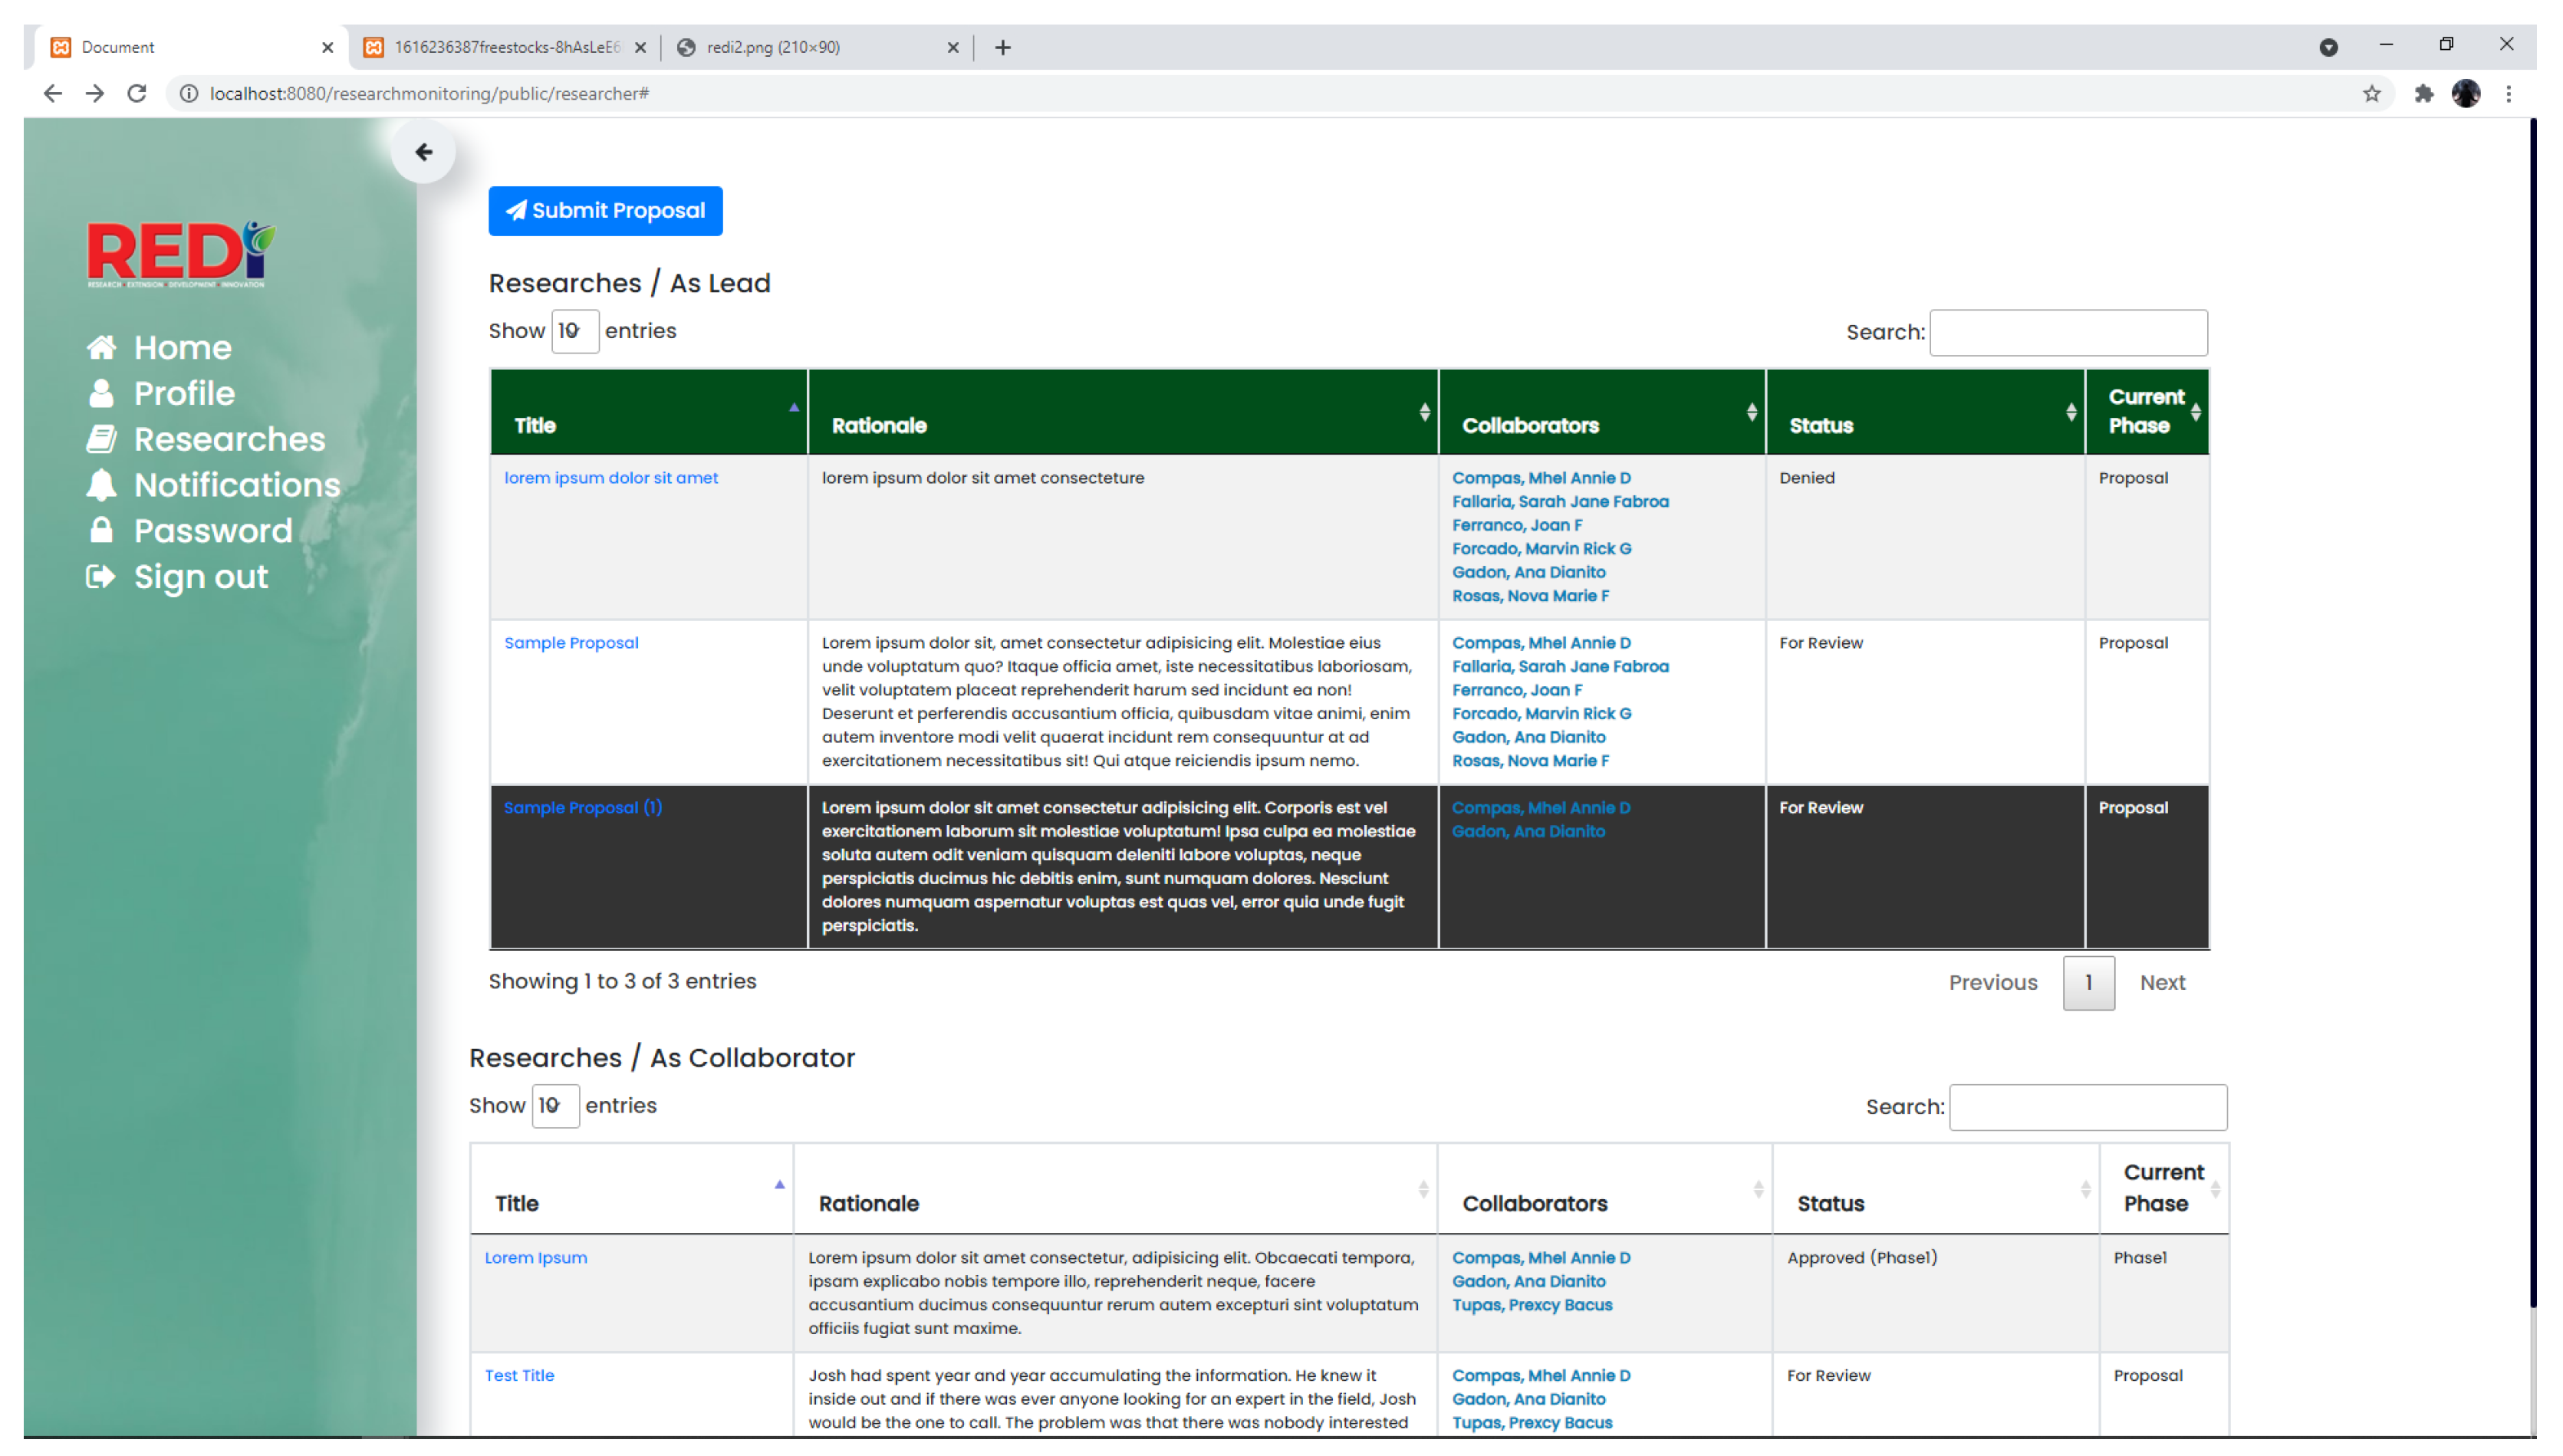Click the As Lead Search input field

point(2068,333)
